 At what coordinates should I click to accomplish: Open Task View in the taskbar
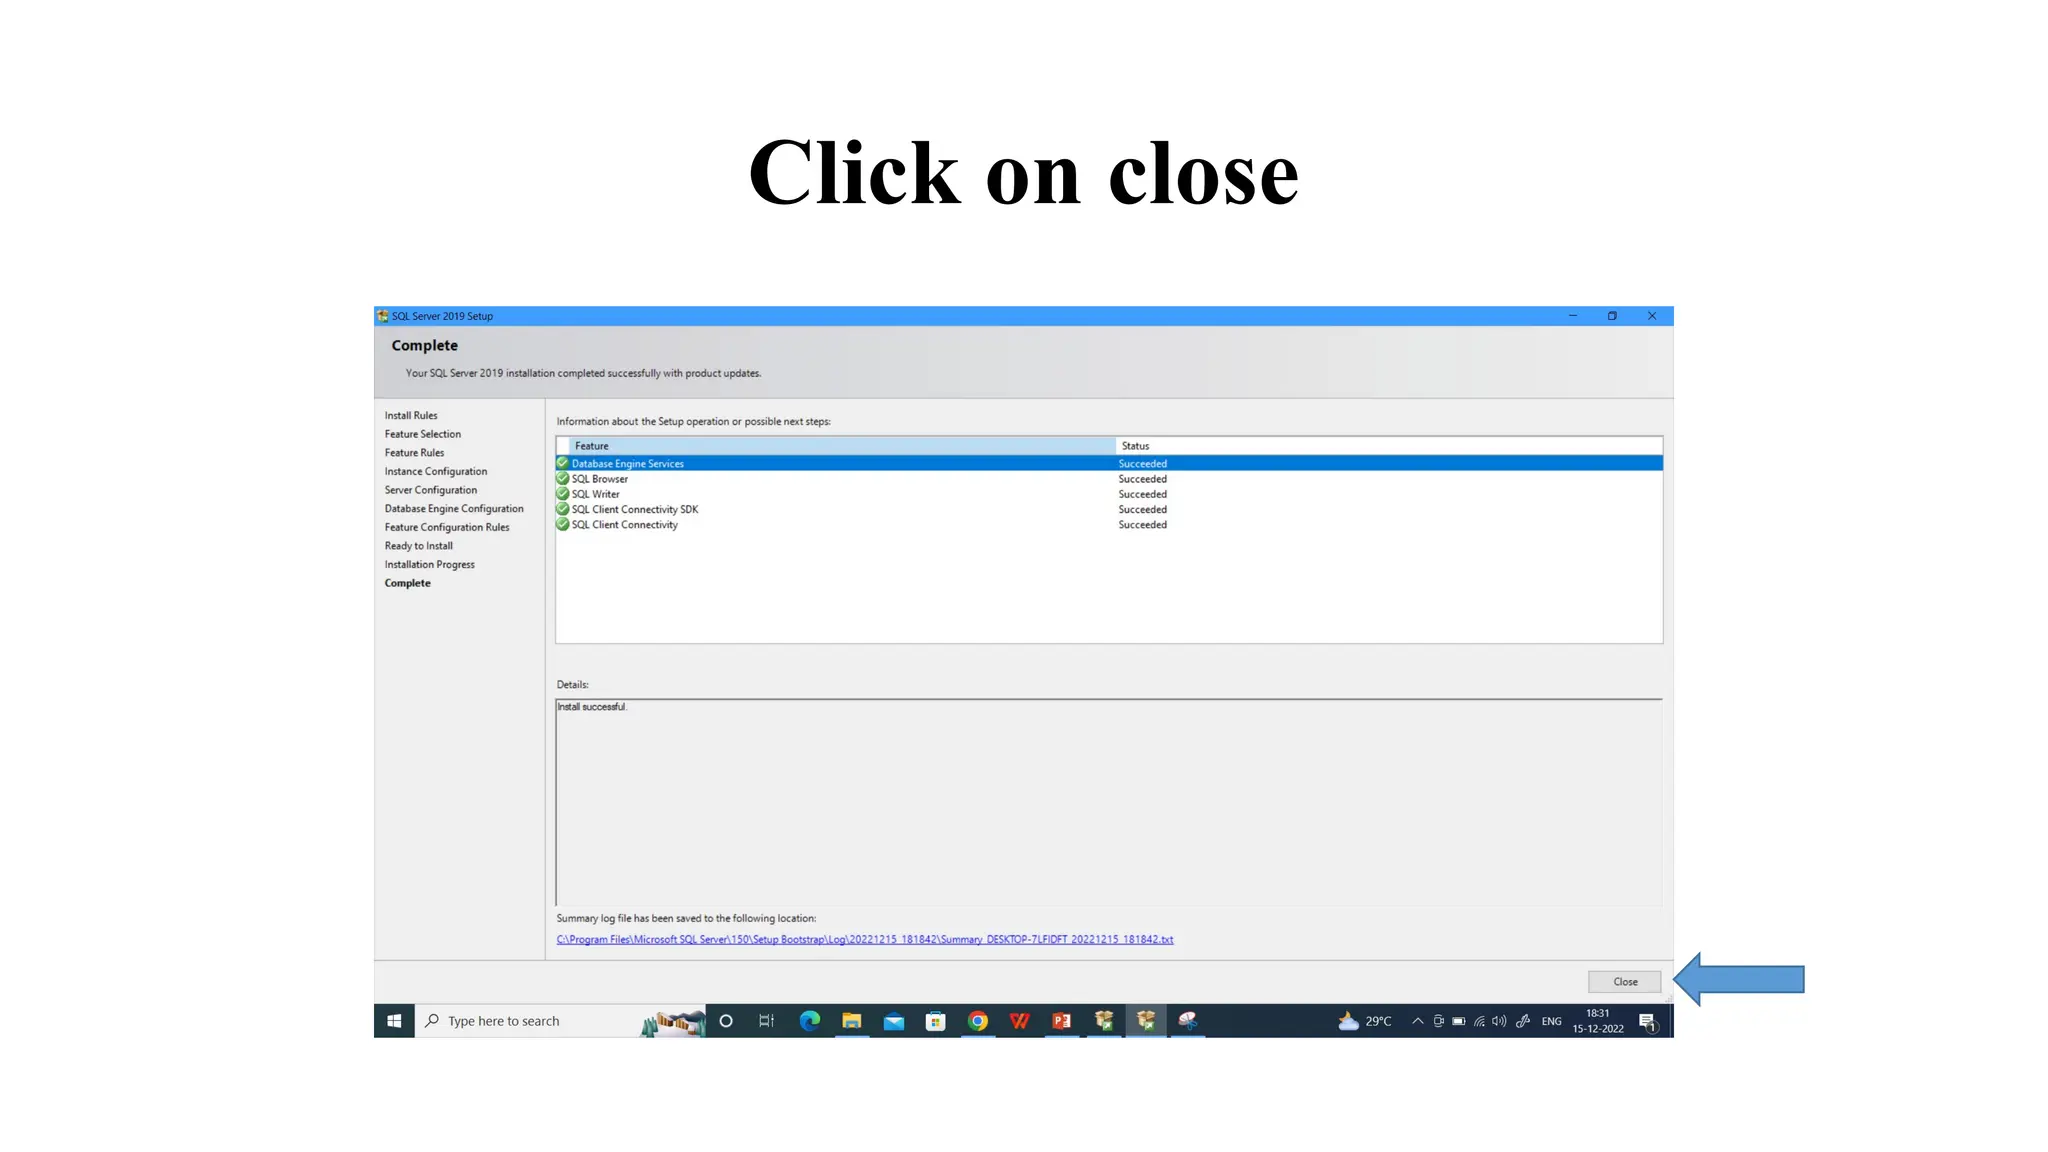coord(767,1021)
